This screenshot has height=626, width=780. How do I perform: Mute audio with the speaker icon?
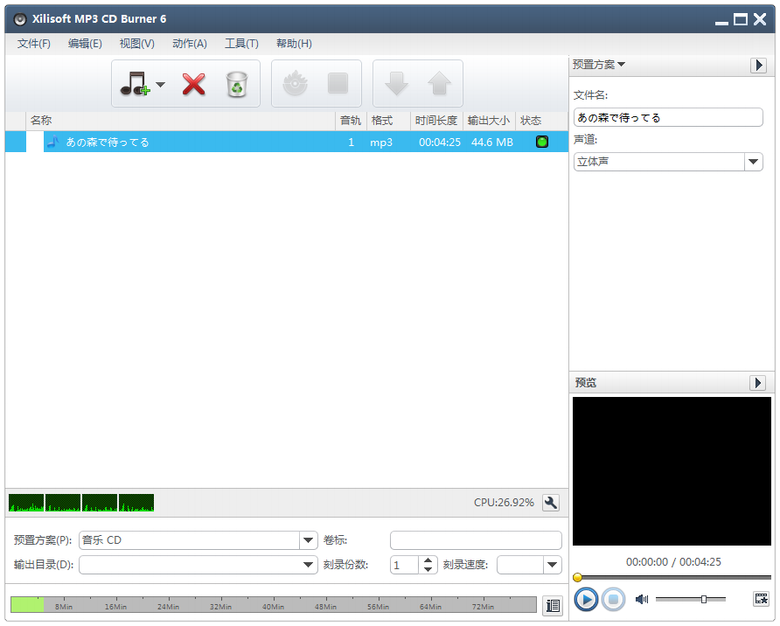[x=641, y=599]
